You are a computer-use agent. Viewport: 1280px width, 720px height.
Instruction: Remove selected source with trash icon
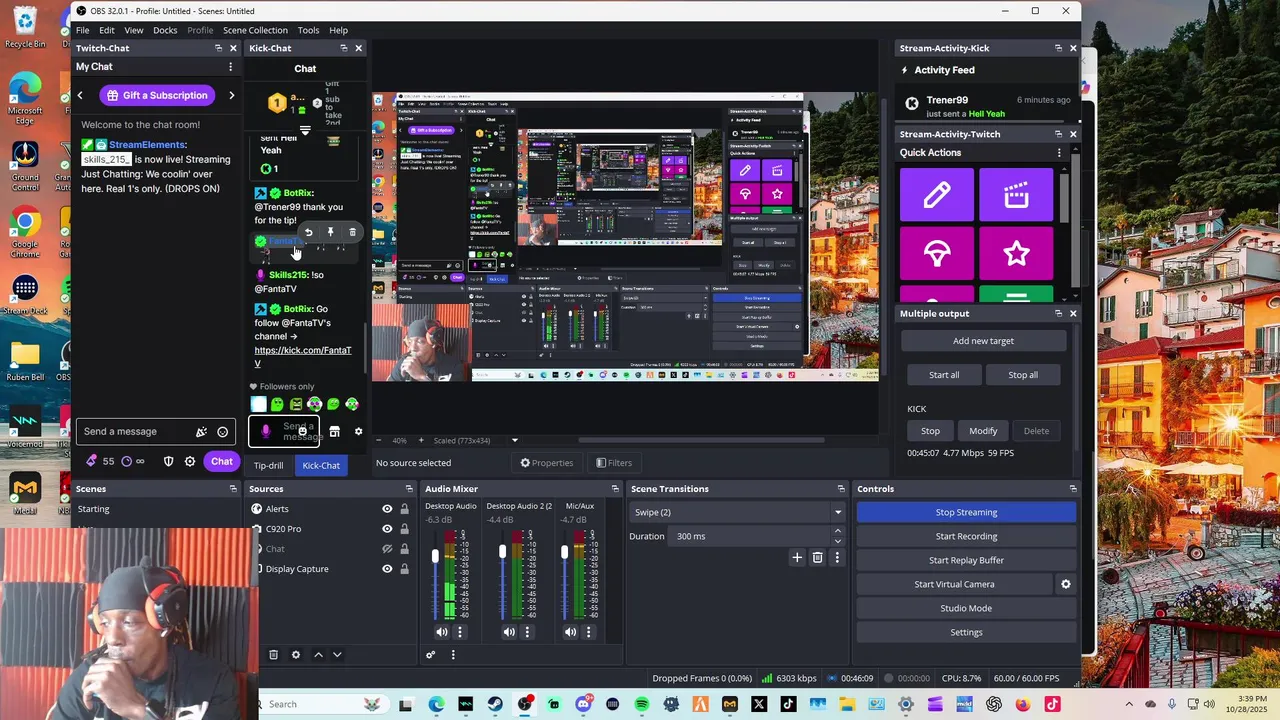273,655
